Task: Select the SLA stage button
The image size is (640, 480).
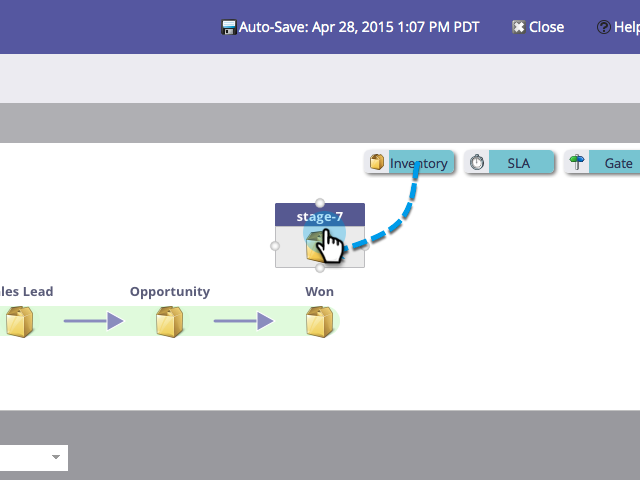Action: point(509,162)
